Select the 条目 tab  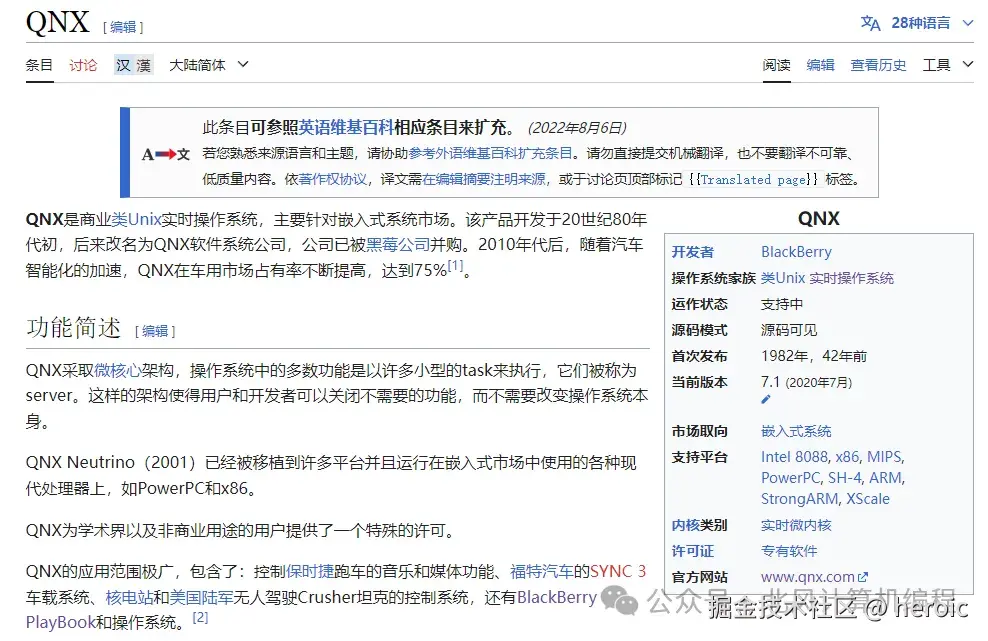[39, 64]
